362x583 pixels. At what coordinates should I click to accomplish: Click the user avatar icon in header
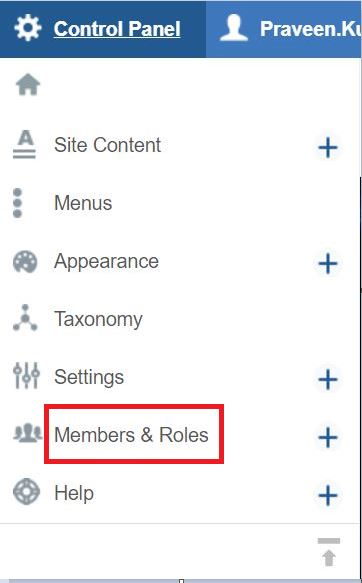coord(233,28)
